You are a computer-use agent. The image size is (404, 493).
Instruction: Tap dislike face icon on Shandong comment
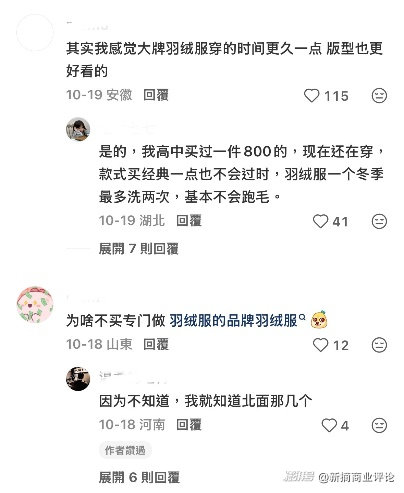coord(379,345)
